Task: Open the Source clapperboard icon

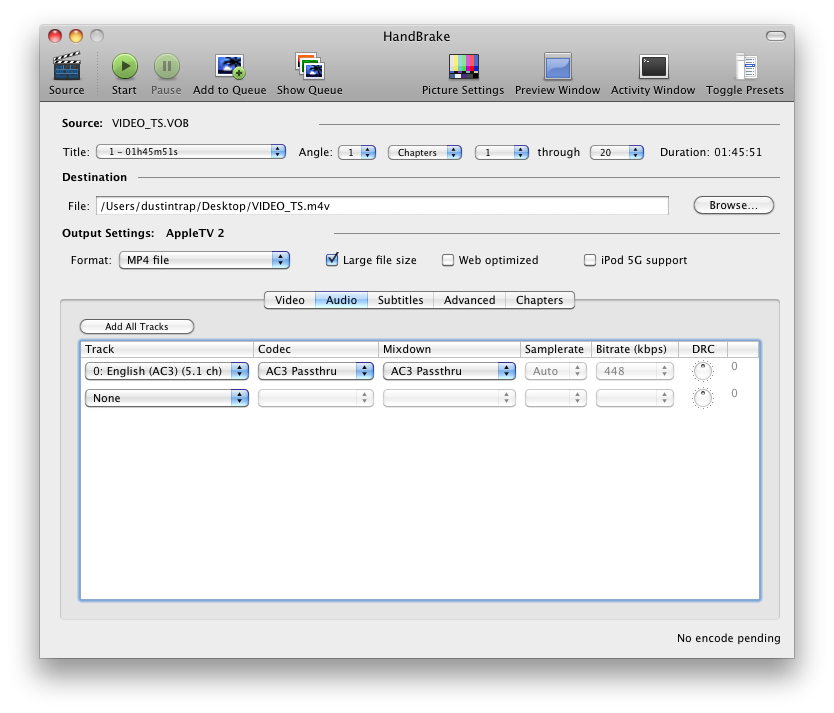Action: click(66, 66)
